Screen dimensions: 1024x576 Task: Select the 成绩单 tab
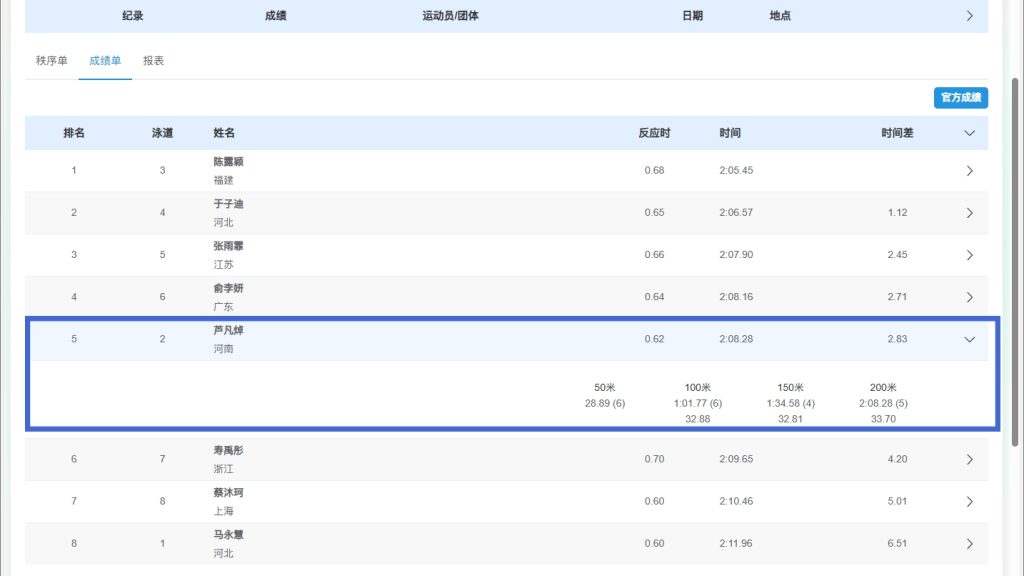[x=105, y=61]
